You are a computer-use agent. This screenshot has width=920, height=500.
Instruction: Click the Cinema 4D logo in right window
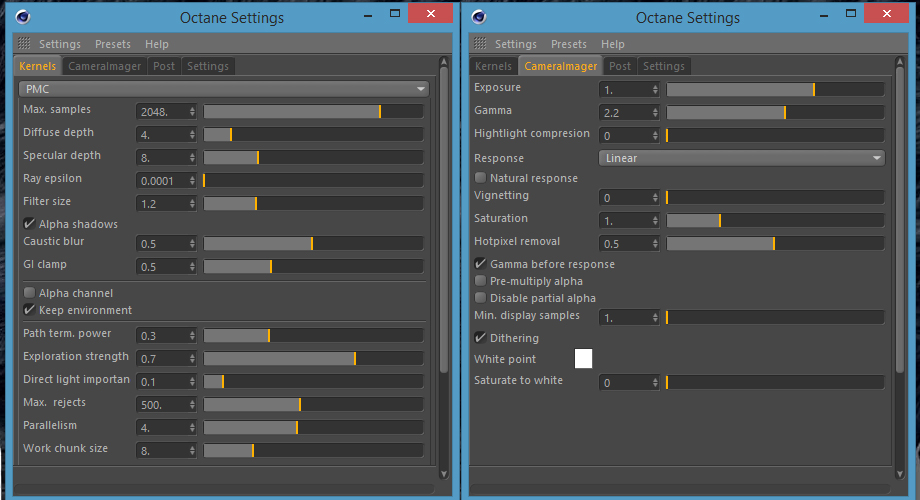(x=479, y=17)
